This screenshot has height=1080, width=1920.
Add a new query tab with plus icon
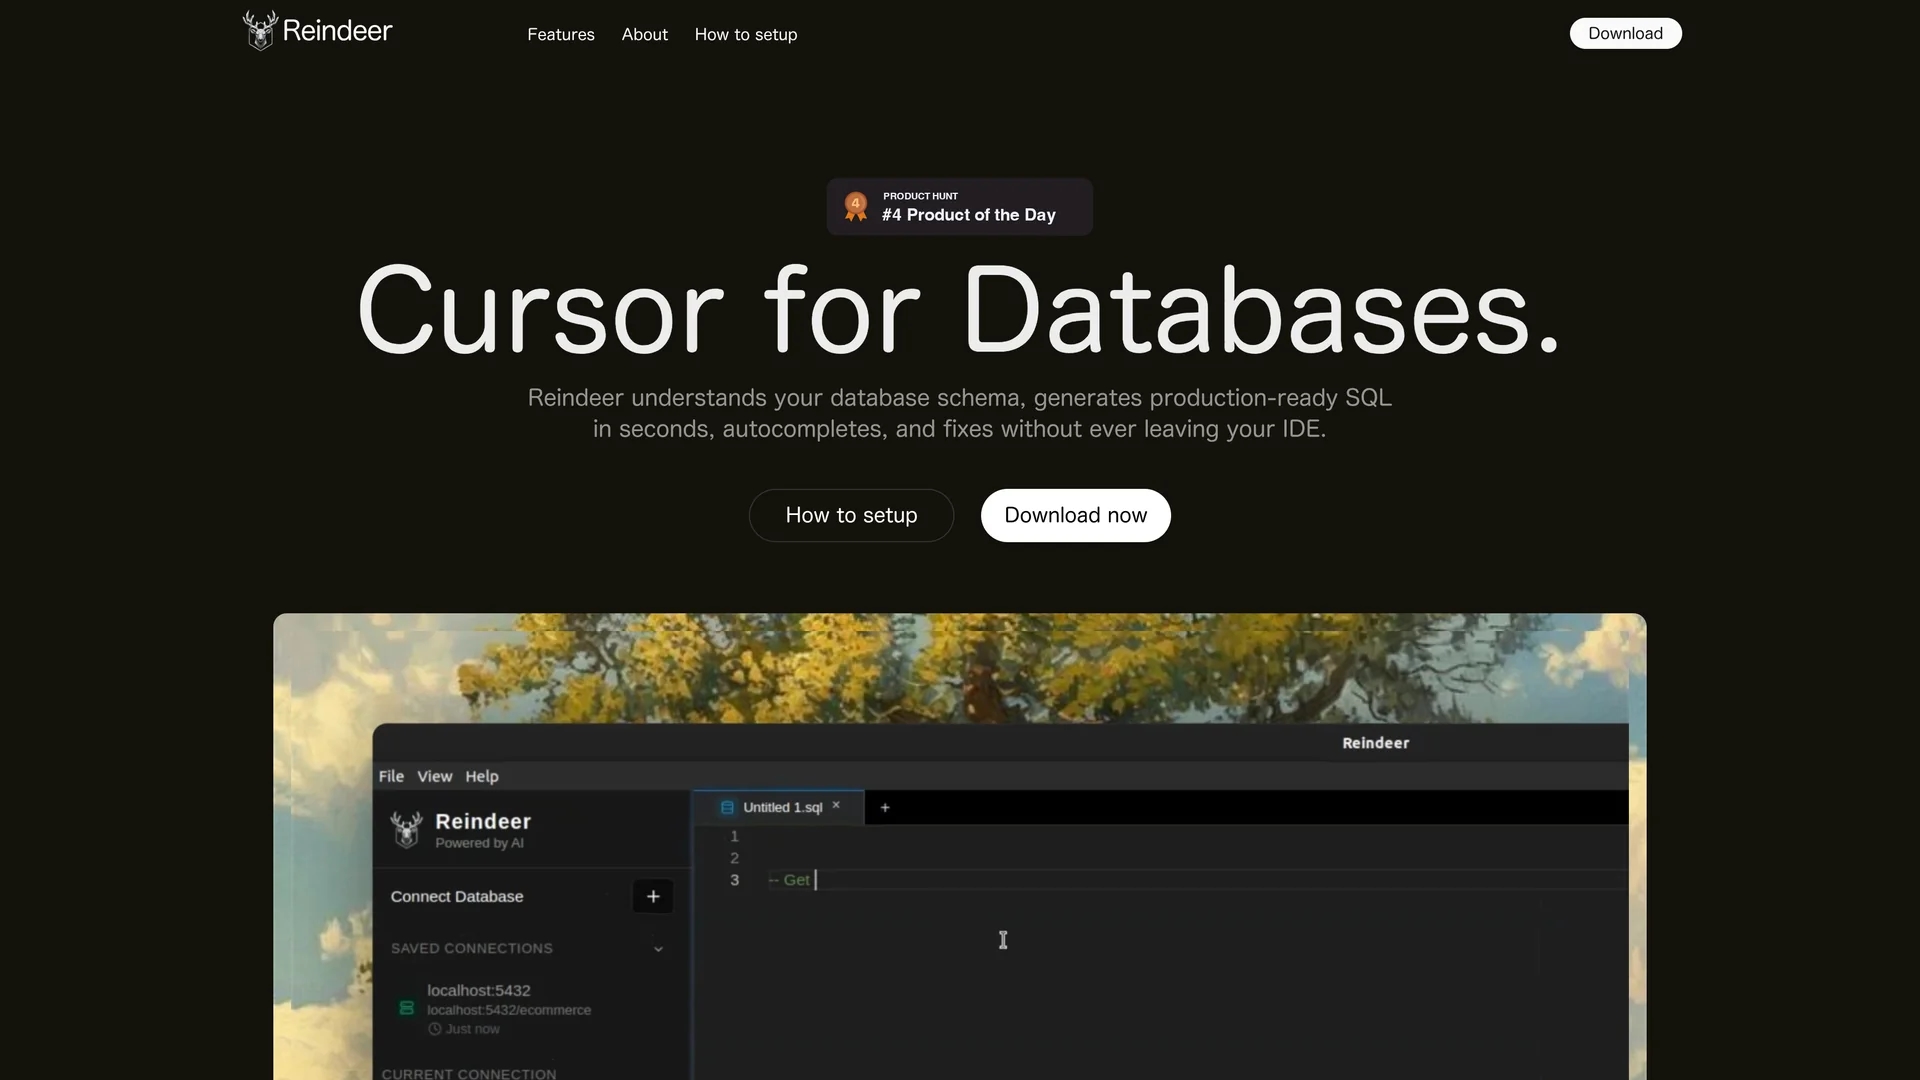pyautogui.click(x=885, y=808)
